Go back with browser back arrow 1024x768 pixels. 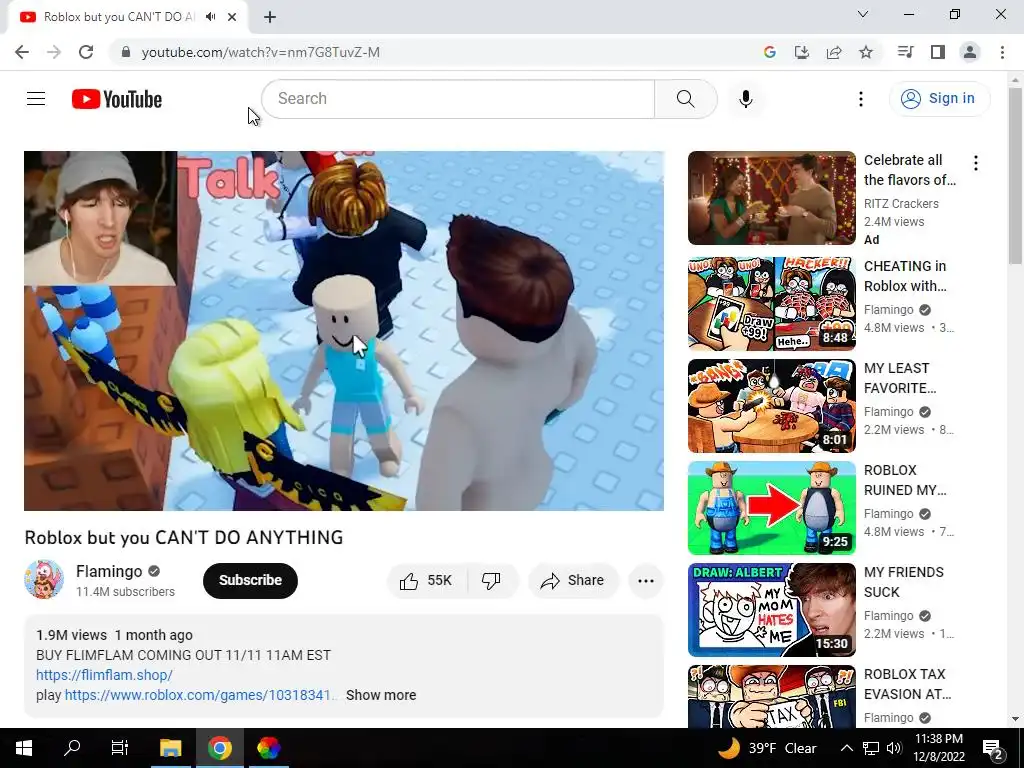[22, 52]
